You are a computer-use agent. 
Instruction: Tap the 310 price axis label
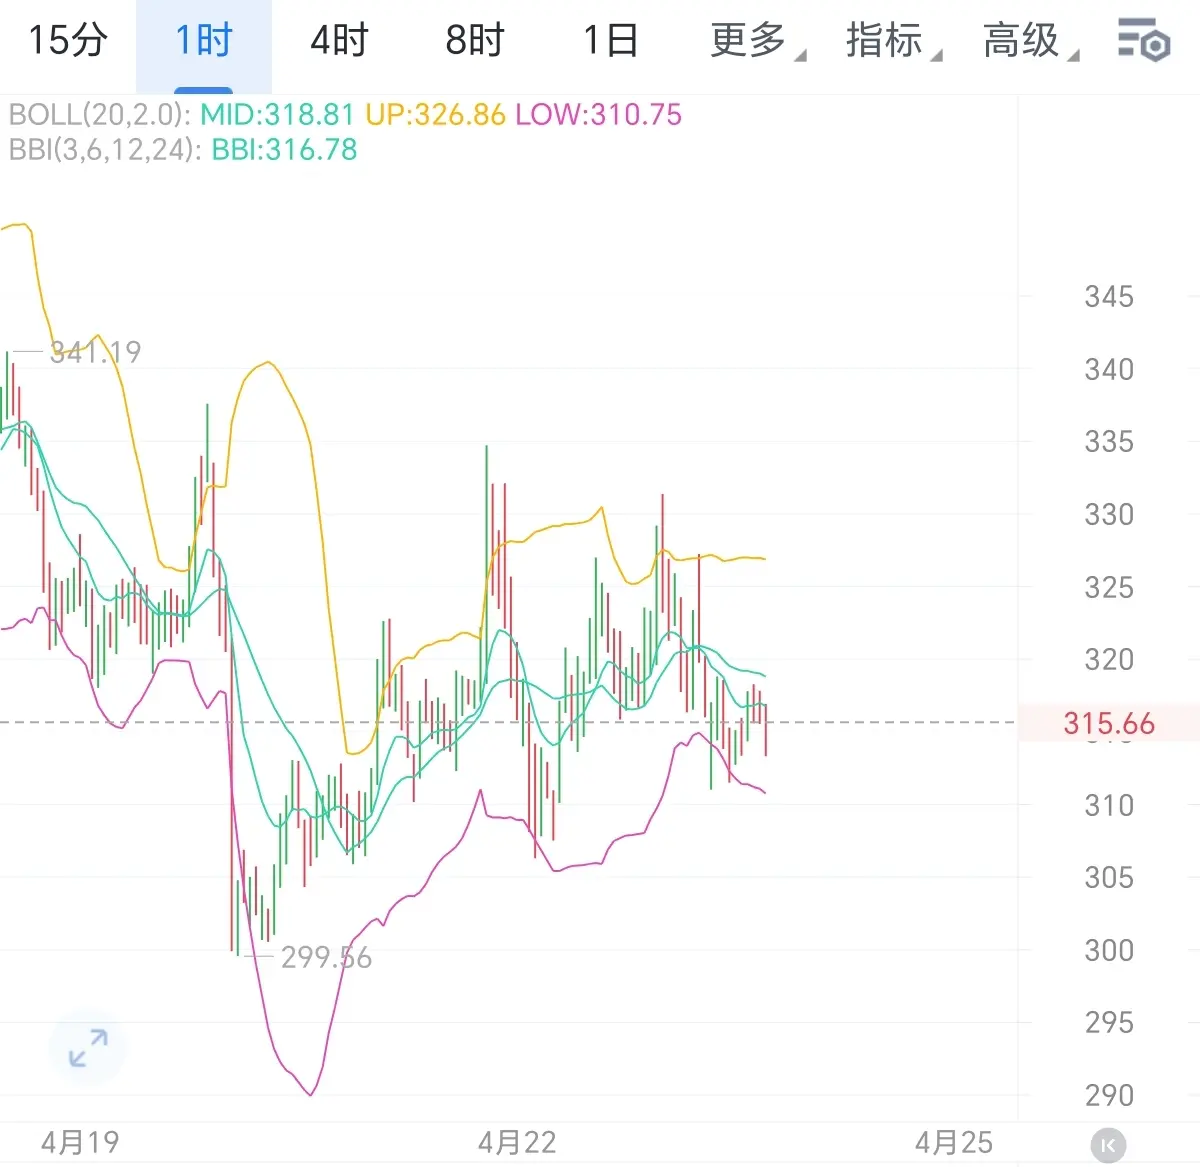[x=1109, y=805]
